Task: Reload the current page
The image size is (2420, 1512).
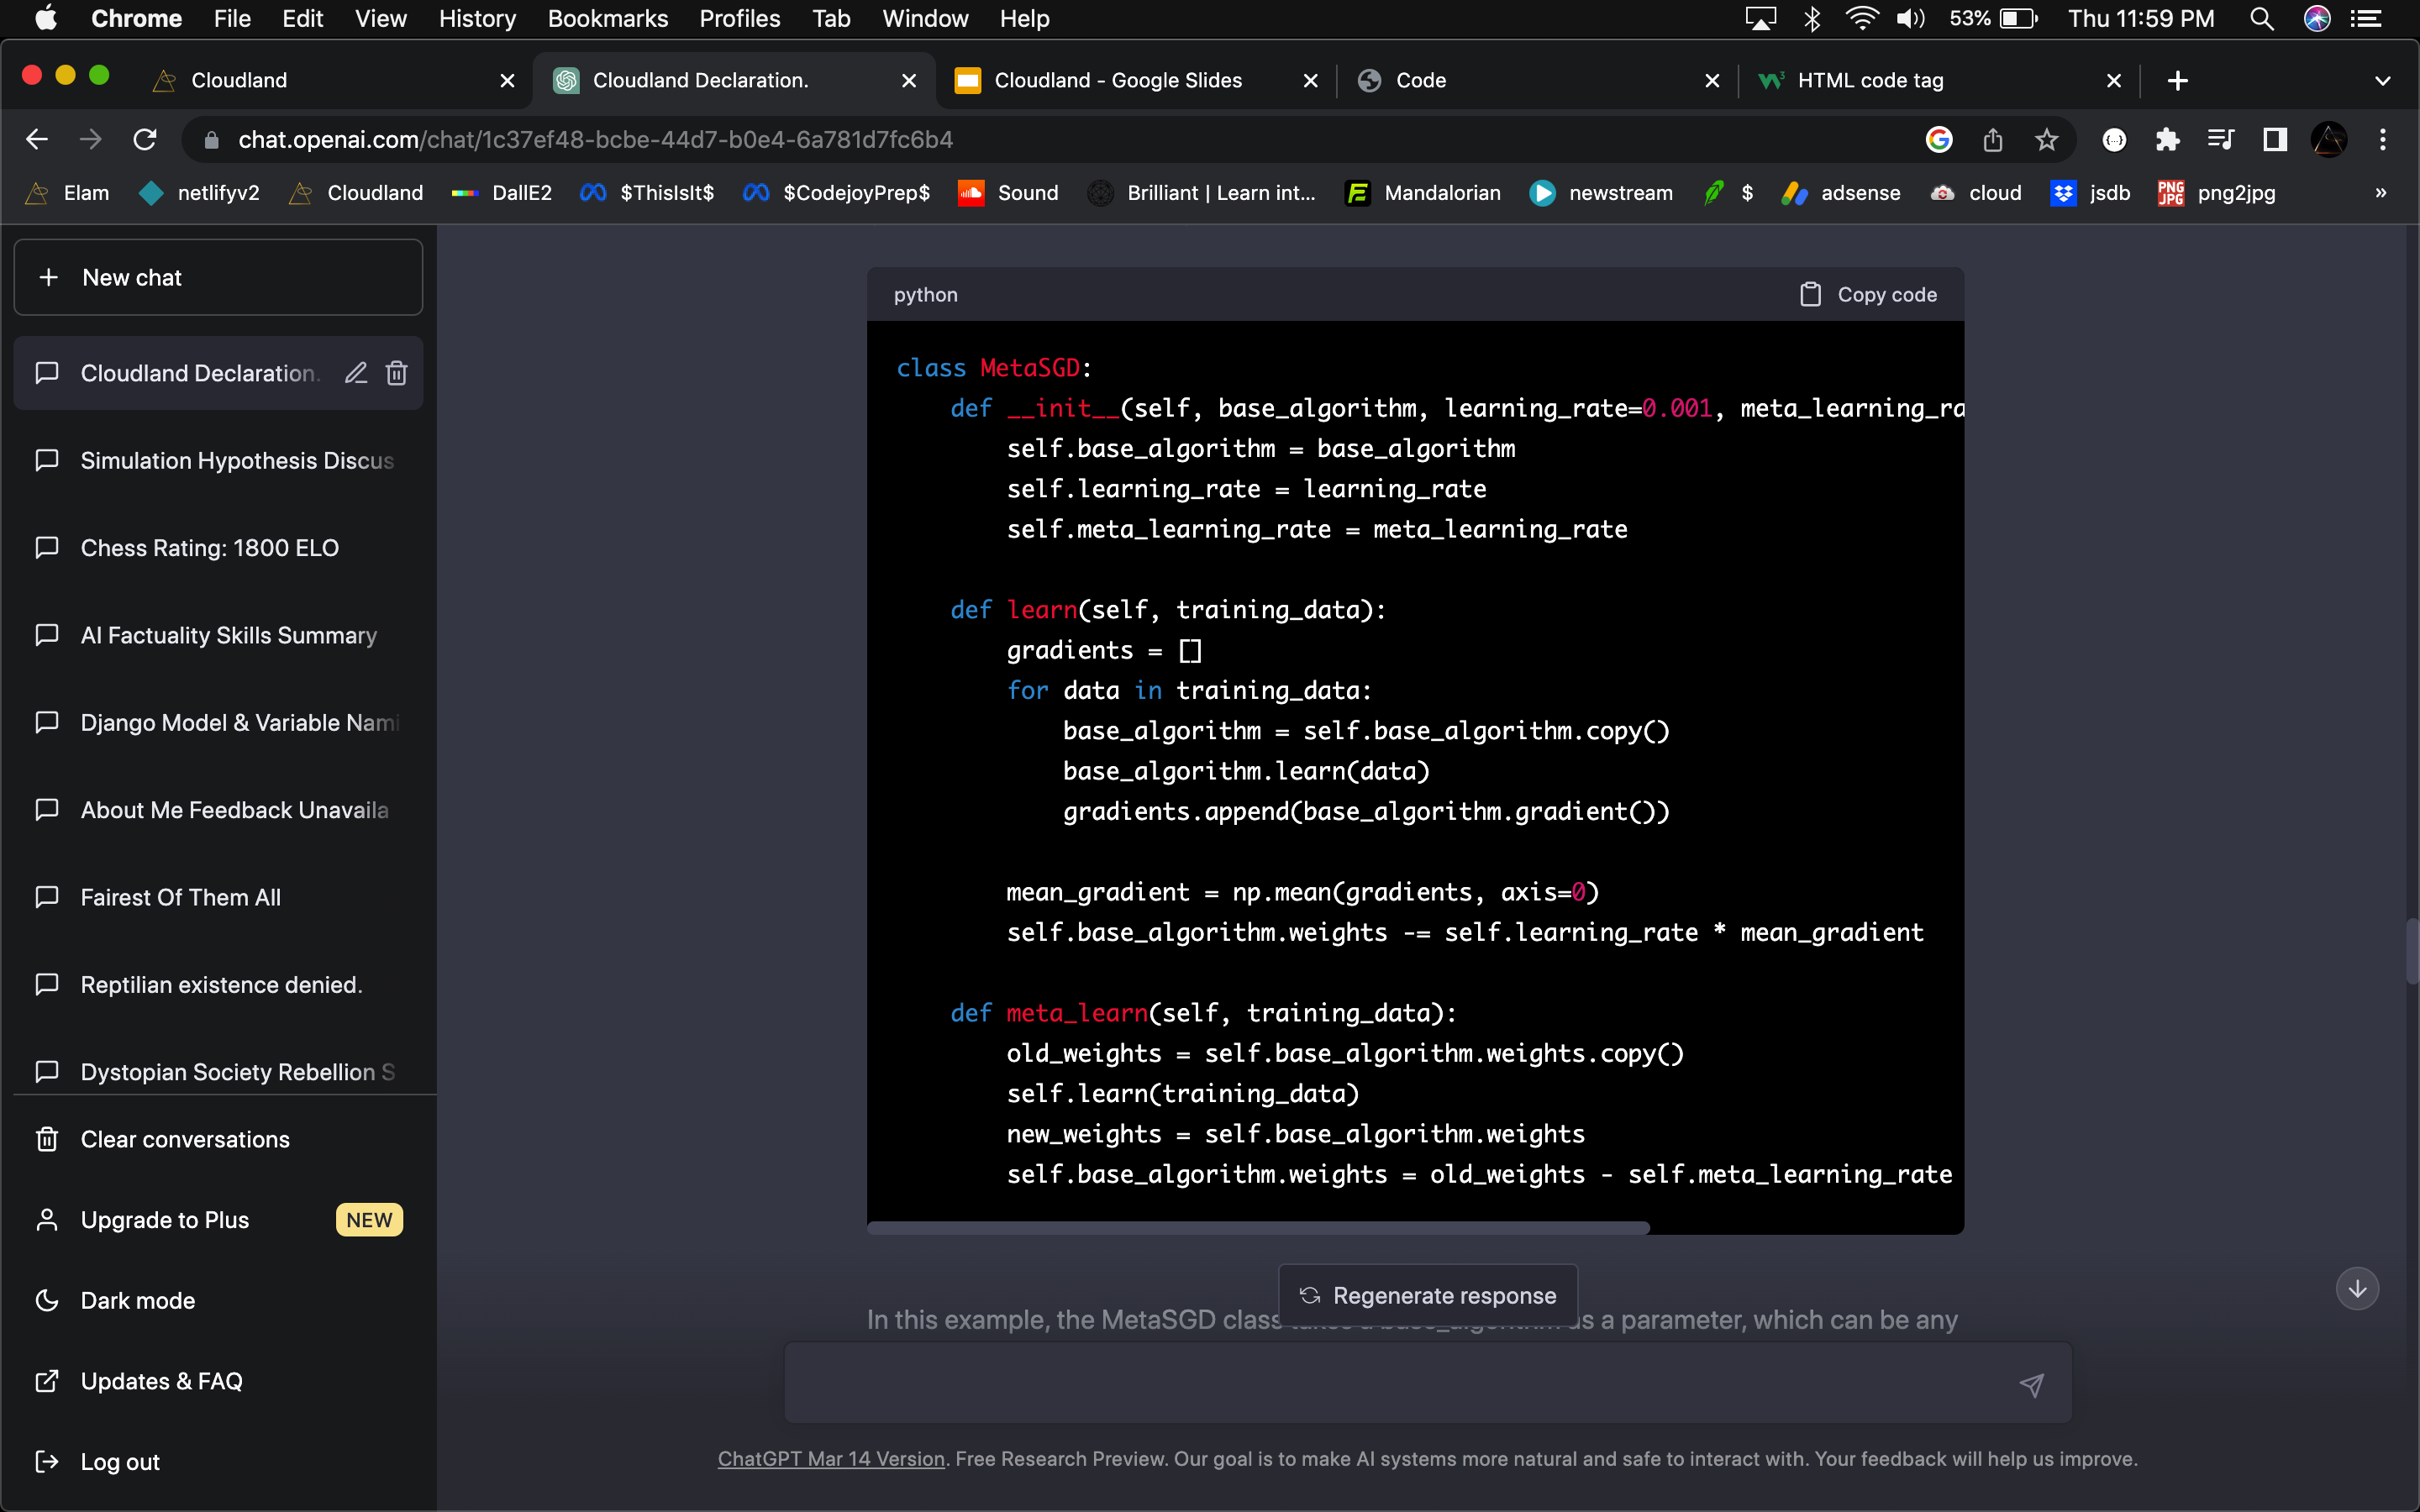Action: [145, 140]
